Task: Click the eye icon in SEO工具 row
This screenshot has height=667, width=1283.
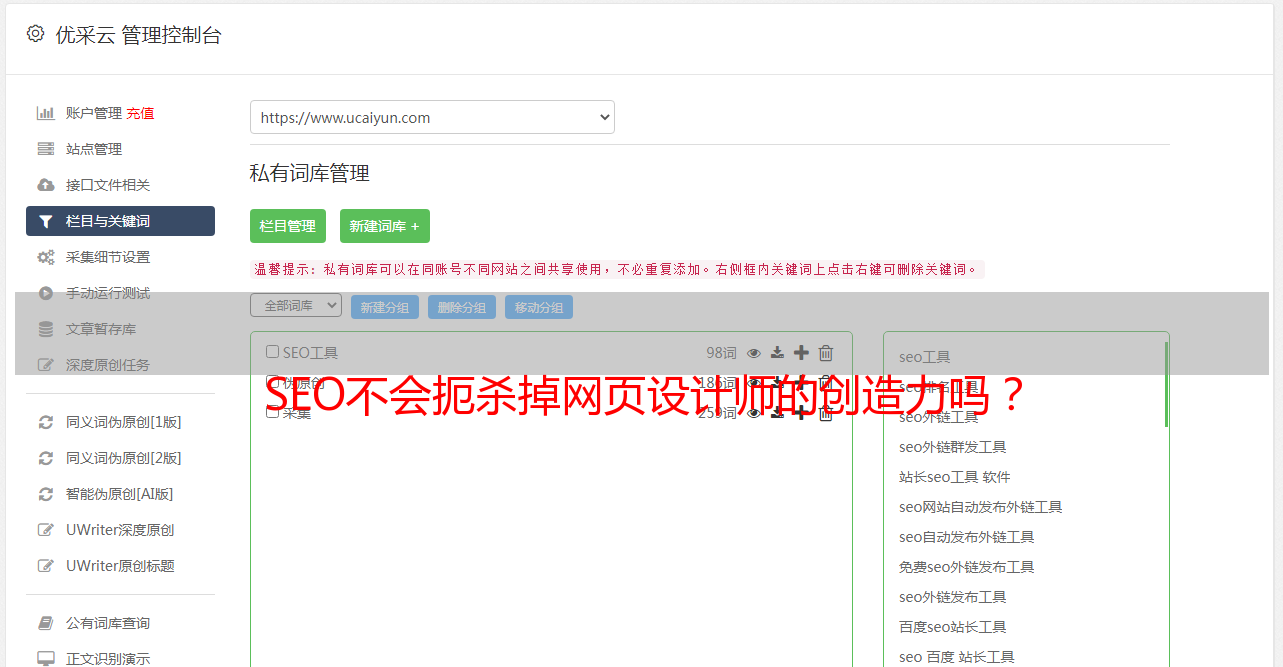Action: [x=754, y=353]
